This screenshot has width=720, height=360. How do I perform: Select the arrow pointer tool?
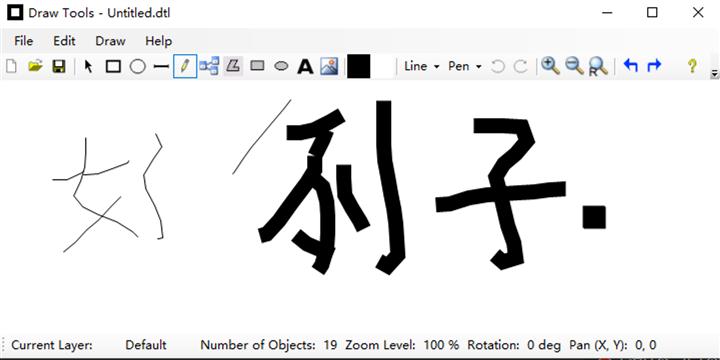[x=89, y=67]
